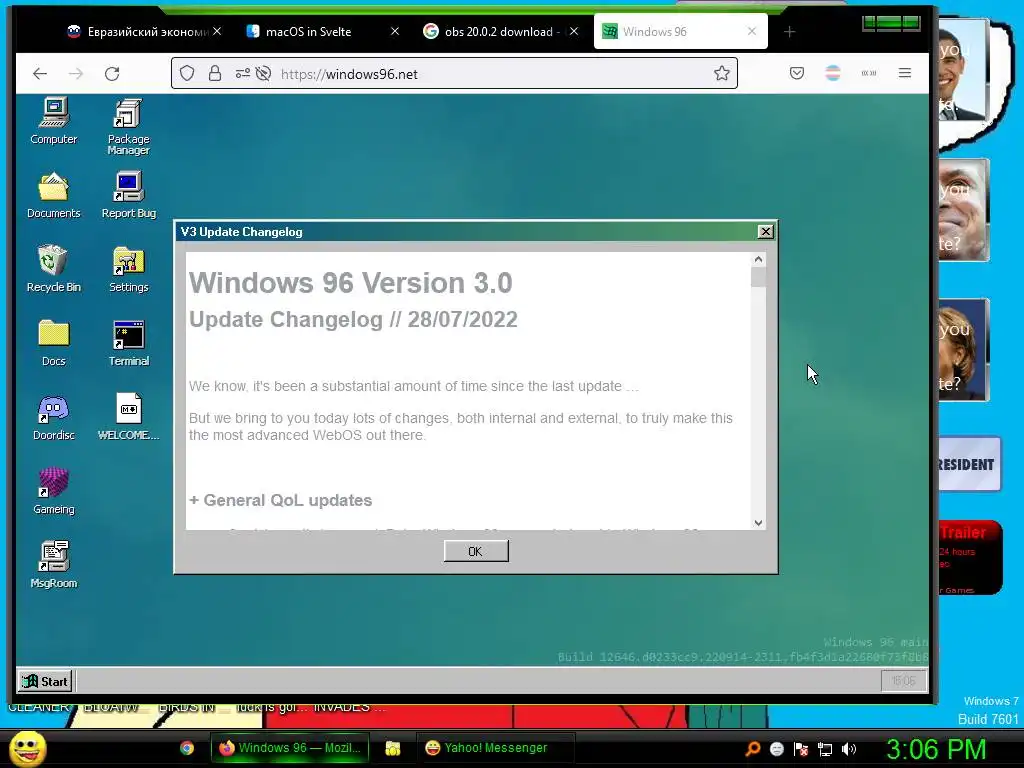The width and height of the screenshot is (1024, 768).
Task: Click the padlock site security icon
Action: [215, 73]
